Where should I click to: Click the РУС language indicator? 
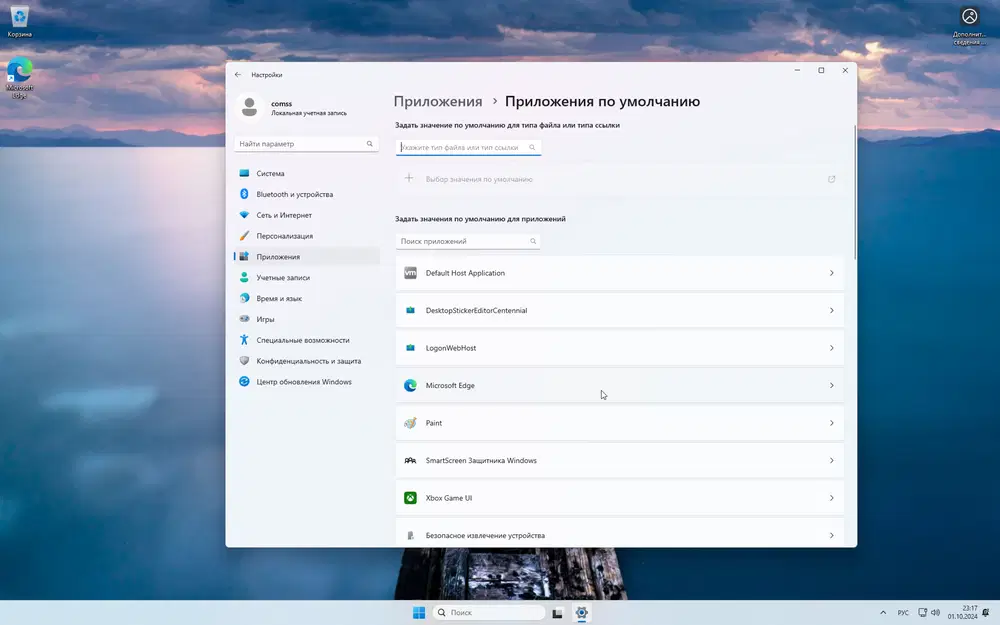tap(903, 613)
